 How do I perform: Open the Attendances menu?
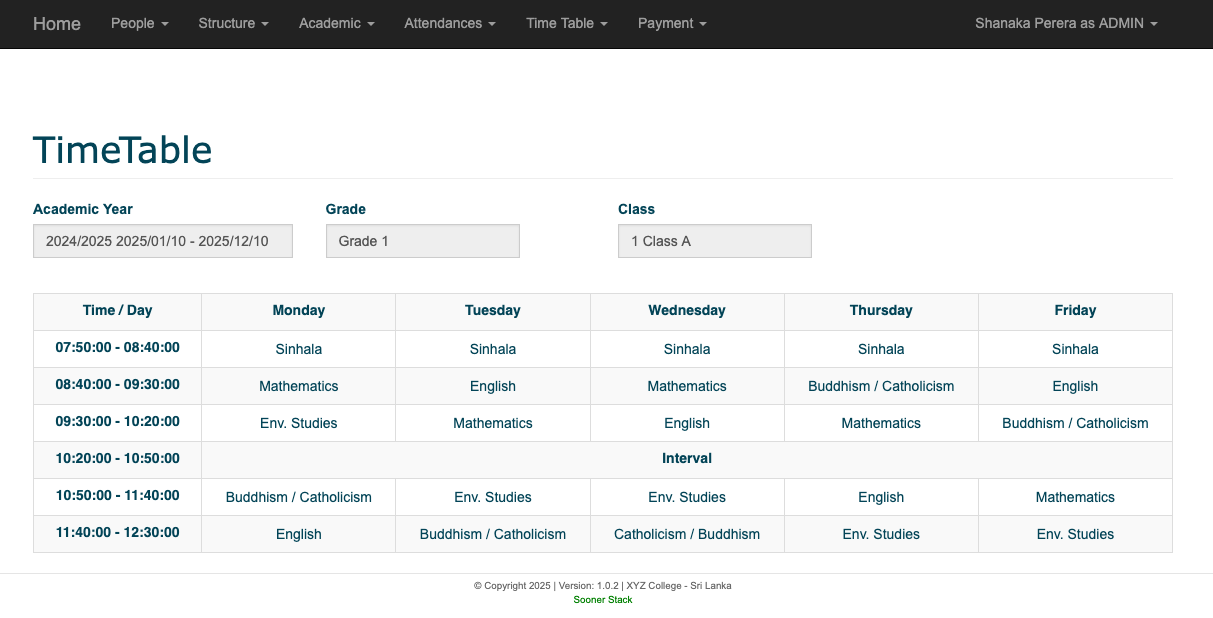pyautogui.click(x=449, y=24)
